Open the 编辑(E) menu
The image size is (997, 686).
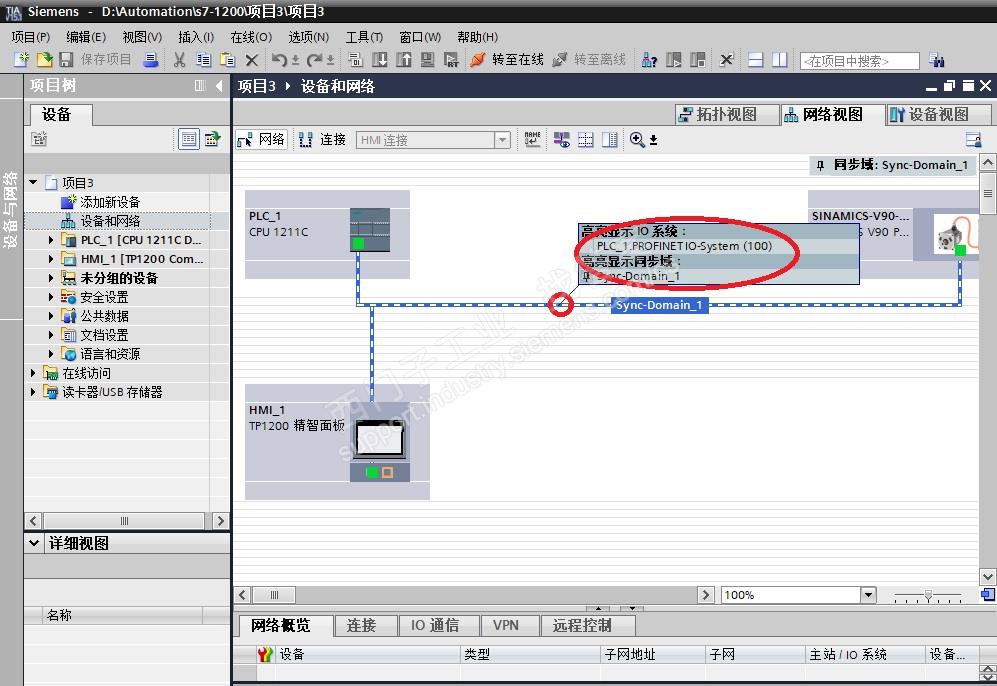pyautogui.click(x=86, y=37)
